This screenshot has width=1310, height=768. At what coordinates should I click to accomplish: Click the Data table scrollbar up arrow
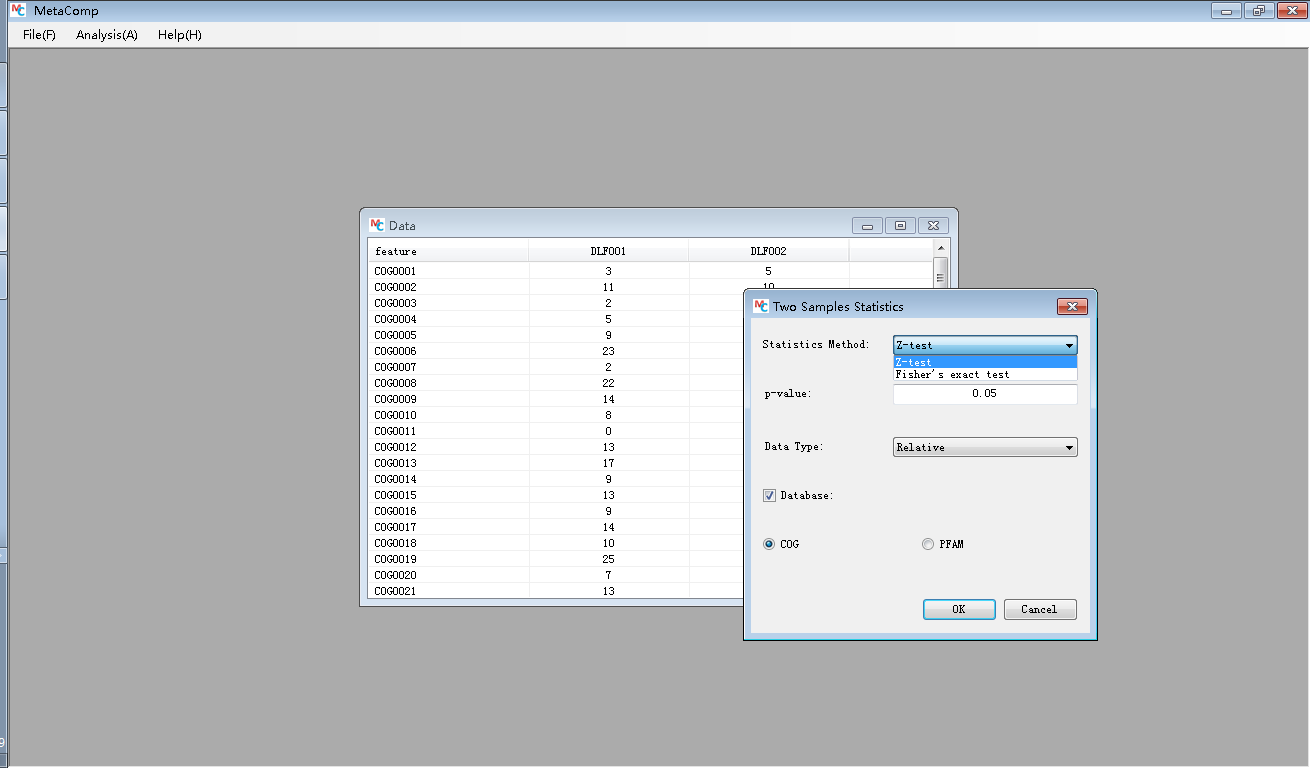940,247
